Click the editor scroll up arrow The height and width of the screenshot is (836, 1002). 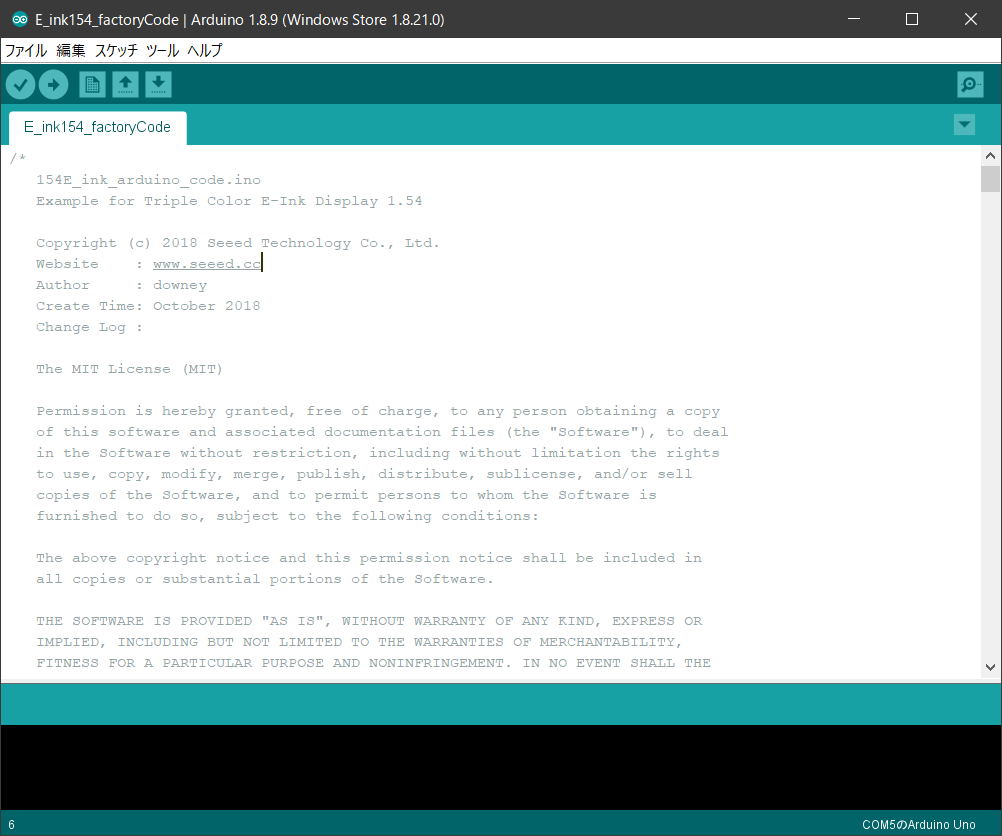pyautogui.click(x=990, y=155)
